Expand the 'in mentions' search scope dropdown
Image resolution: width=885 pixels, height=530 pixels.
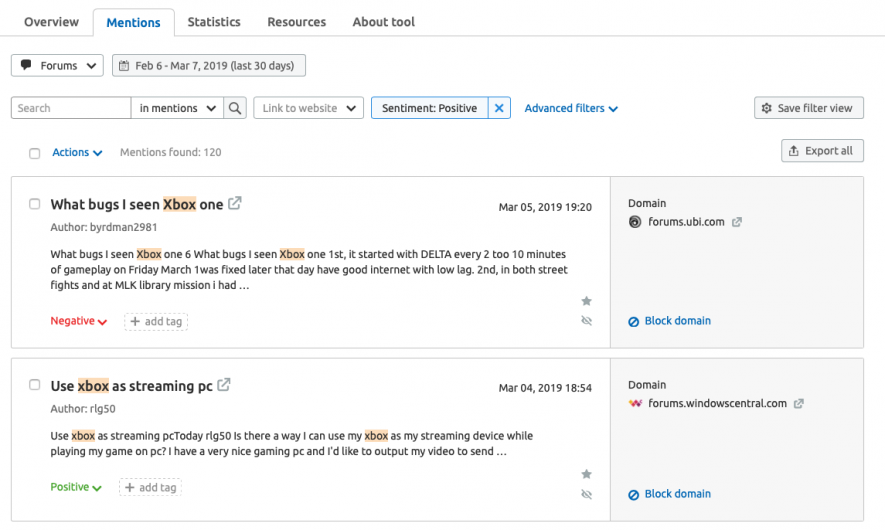click(177, 108)
